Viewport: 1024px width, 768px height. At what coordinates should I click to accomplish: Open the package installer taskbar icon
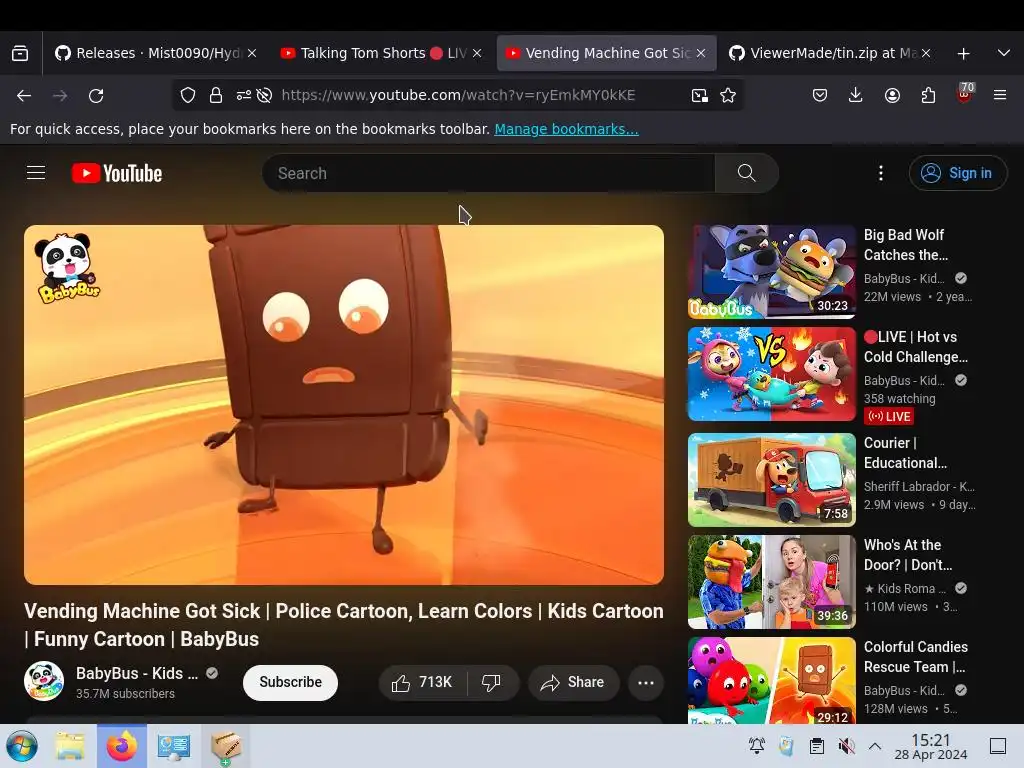[x=225, y=746]
